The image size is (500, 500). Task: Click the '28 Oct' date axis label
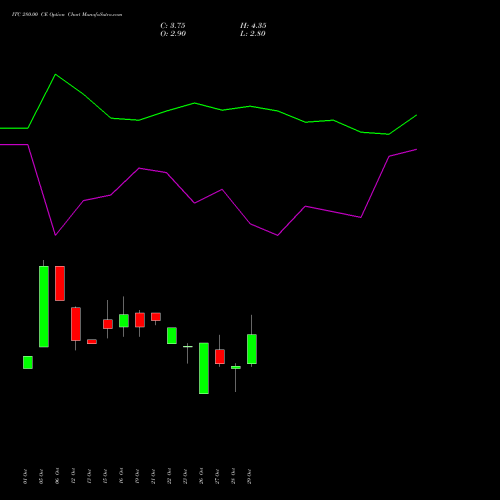tap(233, 476)
